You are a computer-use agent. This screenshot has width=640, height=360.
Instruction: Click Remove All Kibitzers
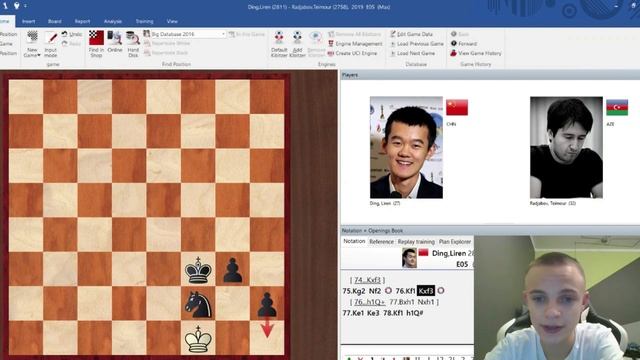[x=354, y=34]
